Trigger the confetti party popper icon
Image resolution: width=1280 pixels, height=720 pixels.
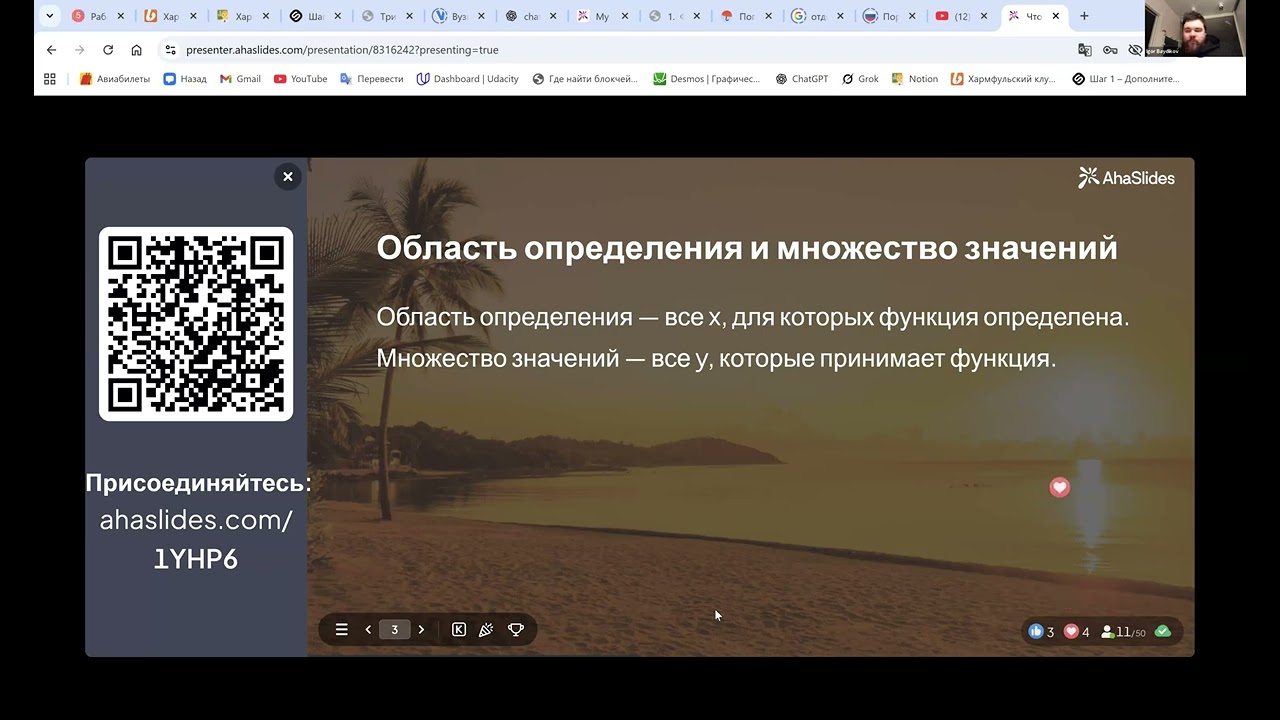[x=486, y=630]
